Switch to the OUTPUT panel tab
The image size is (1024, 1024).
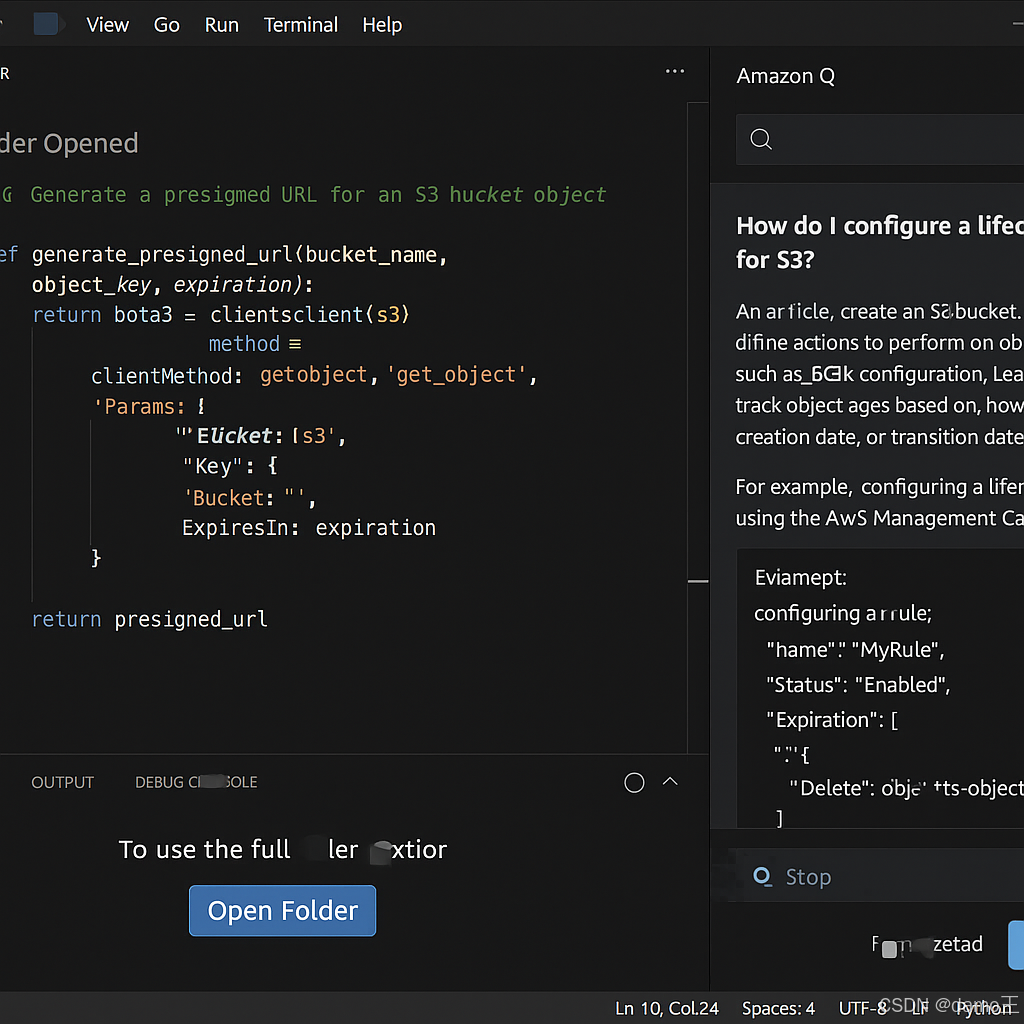click(63, 782)
